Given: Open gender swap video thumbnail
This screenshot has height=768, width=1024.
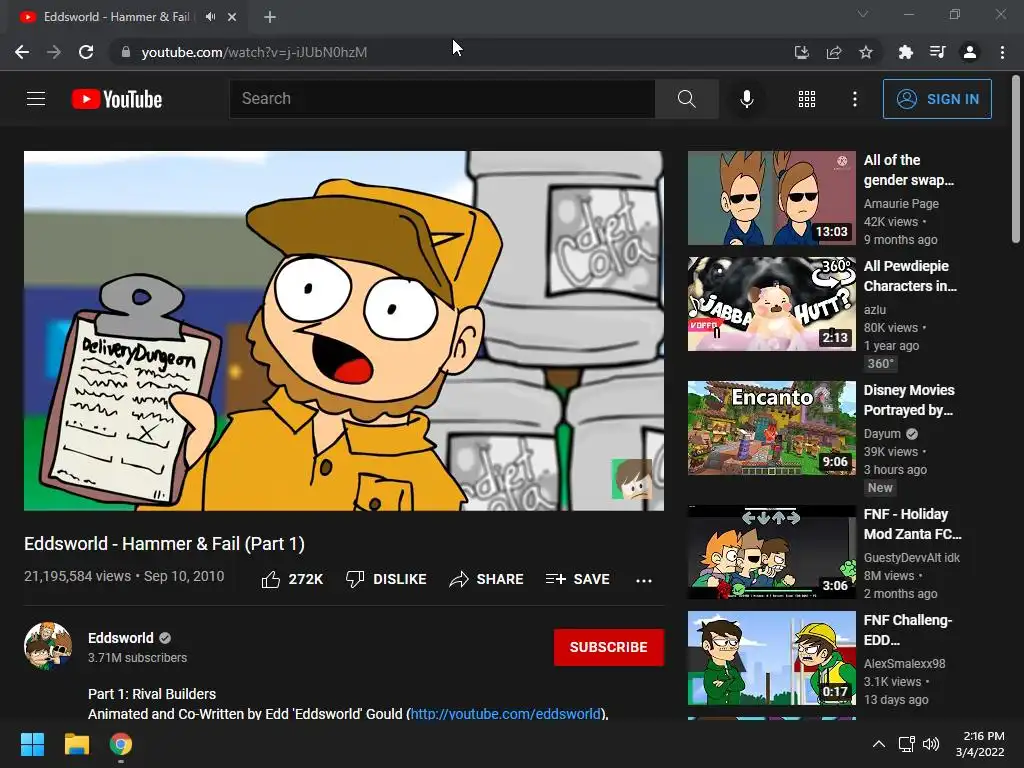Looking at the screenshot, I should coord(771,198).
